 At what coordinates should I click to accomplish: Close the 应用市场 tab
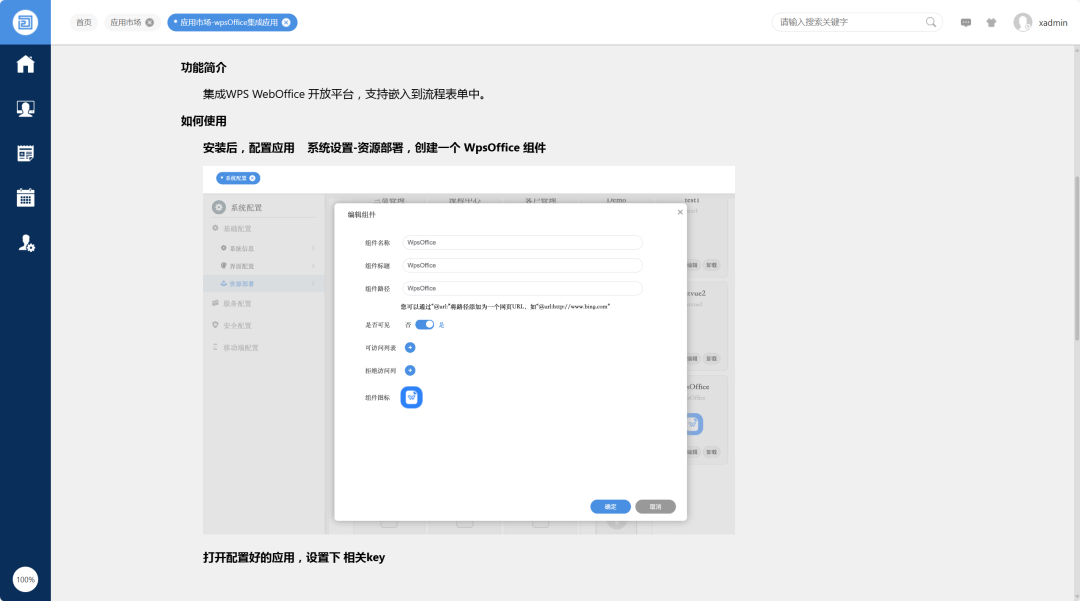tap(149, 23)
